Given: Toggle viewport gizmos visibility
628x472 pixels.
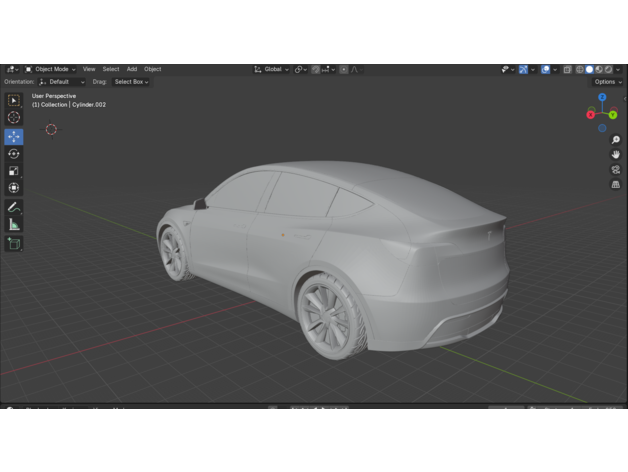Looking at the screenshot, I should pyautogui.click(x=524, y=69).
